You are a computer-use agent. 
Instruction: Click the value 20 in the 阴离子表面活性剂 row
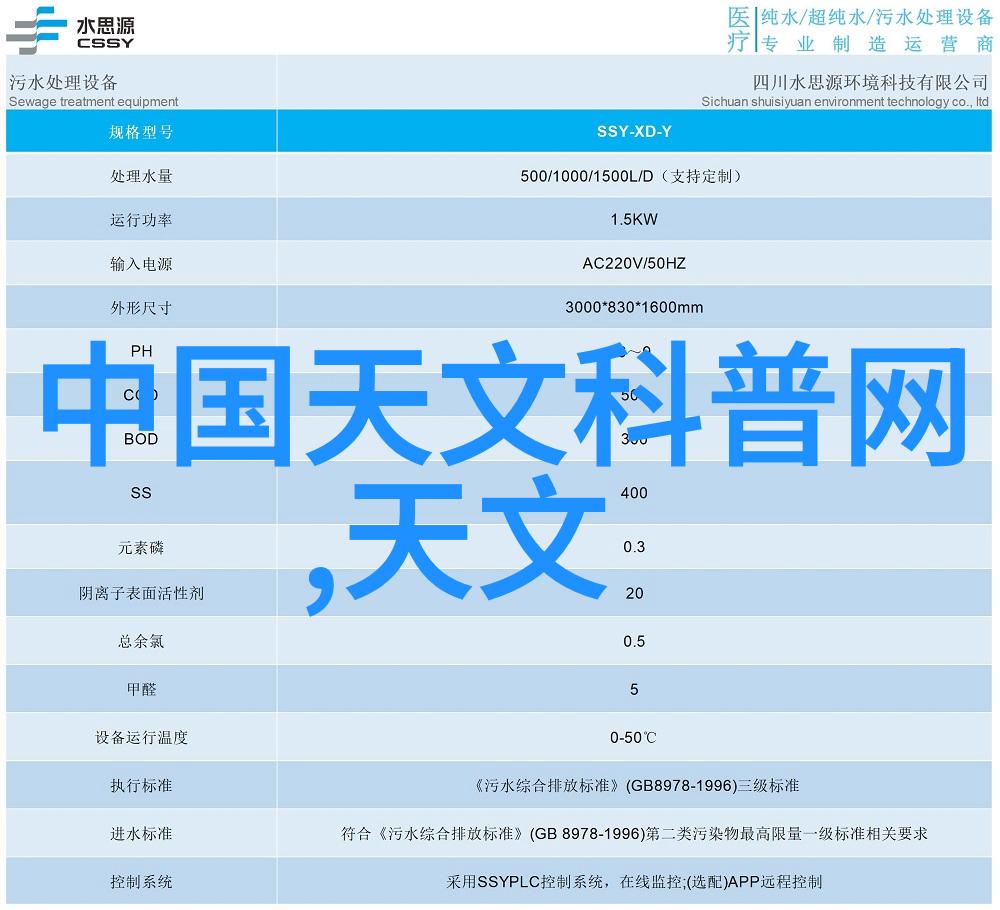(x=634, y=594)
